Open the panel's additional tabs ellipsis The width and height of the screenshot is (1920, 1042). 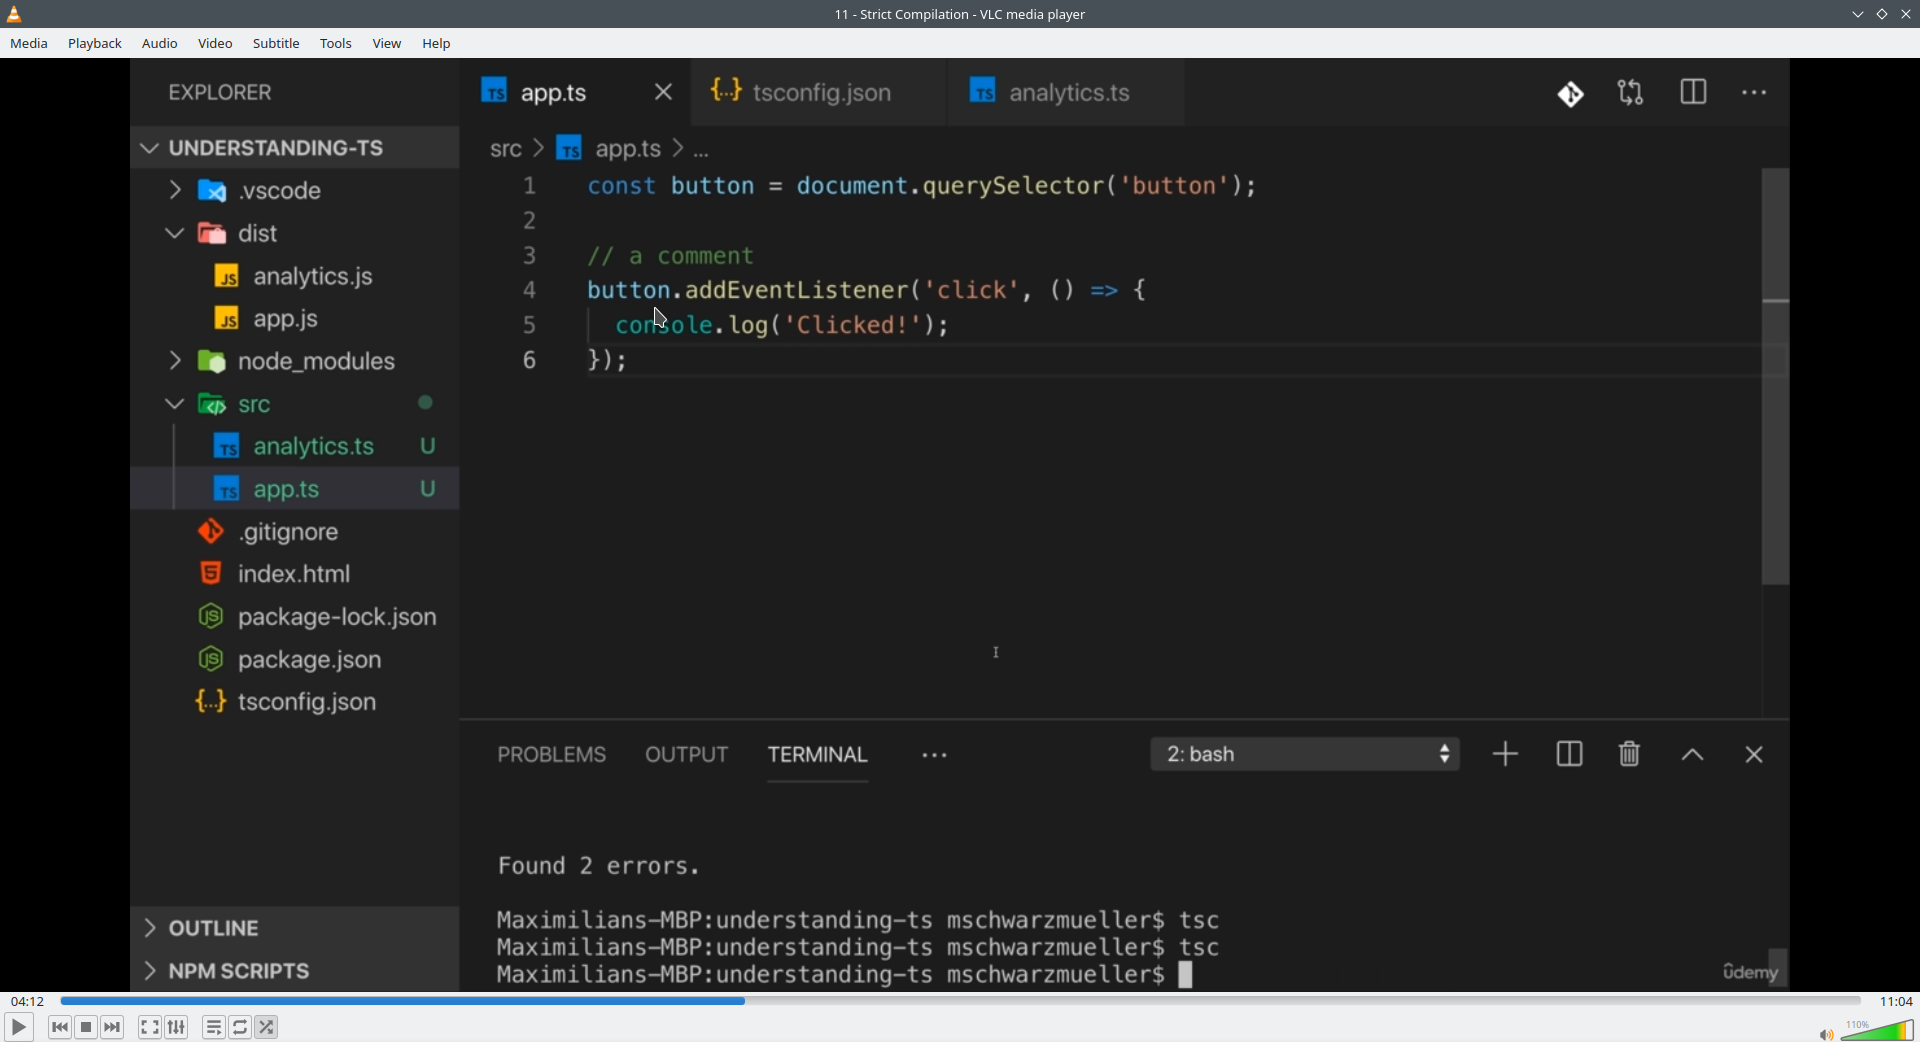pos(935,757)
